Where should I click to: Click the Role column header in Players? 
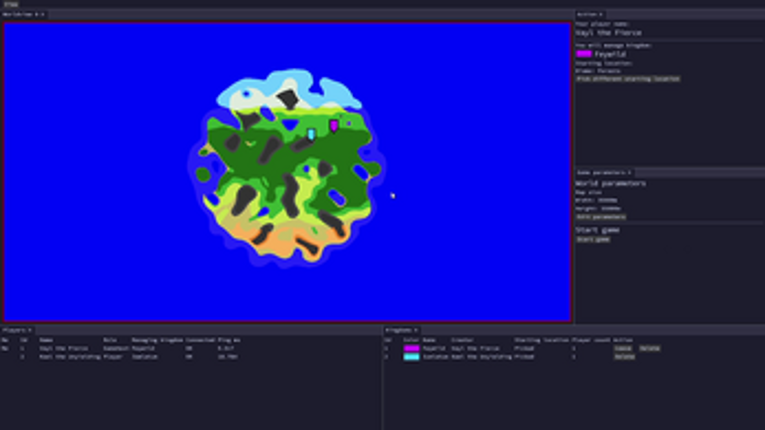tap(110, 340)
